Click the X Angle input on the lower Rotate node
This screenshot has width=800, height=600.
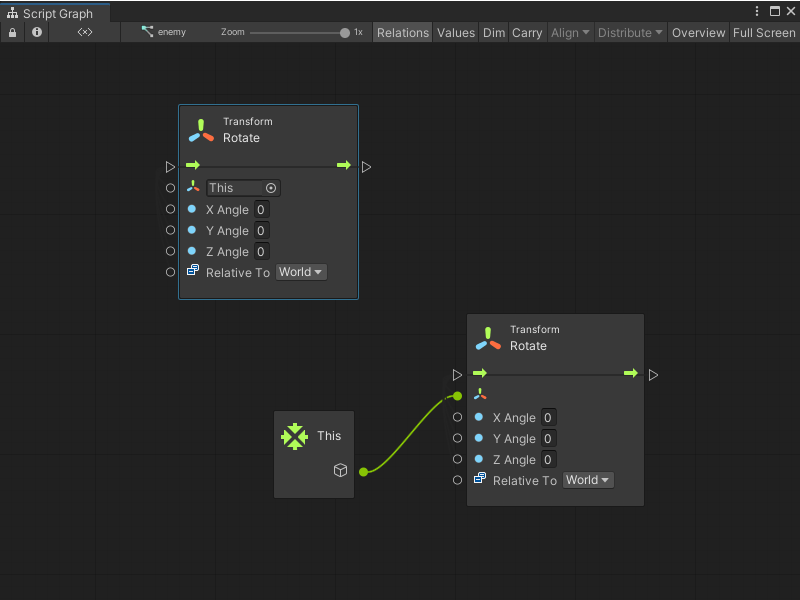548,417
